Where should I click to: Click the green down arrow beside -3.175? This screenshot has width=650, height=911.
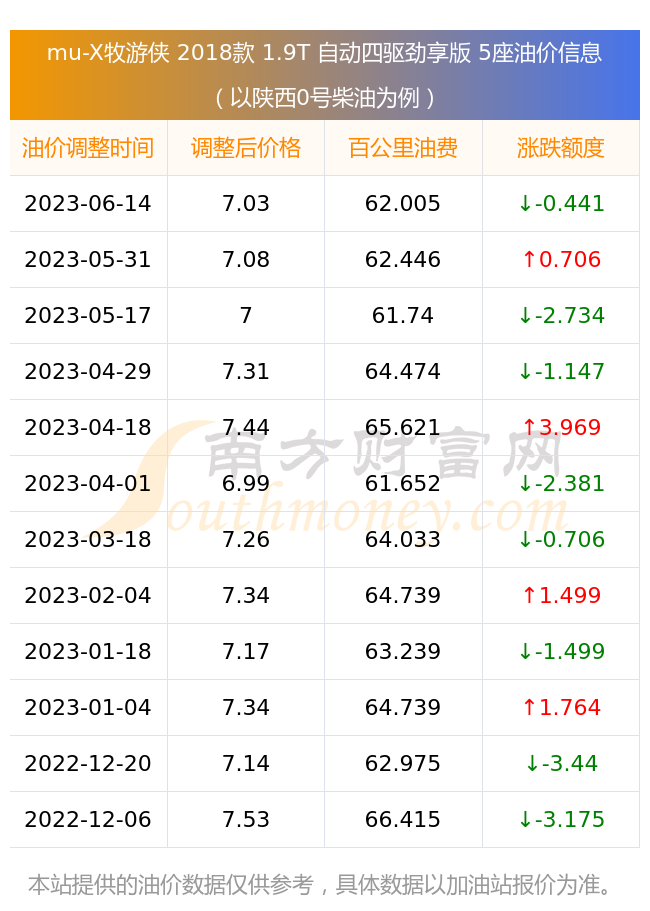tap(525, 819)
